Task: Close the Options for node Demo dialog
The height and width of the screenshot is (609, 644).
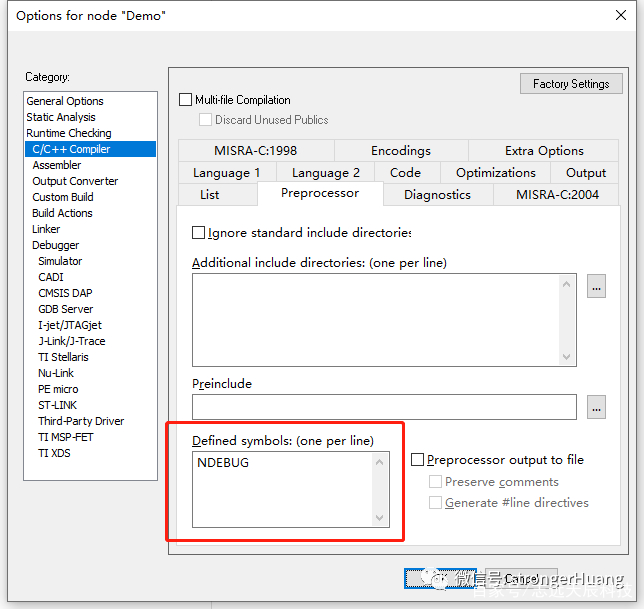Action: [x=621, y=15]
